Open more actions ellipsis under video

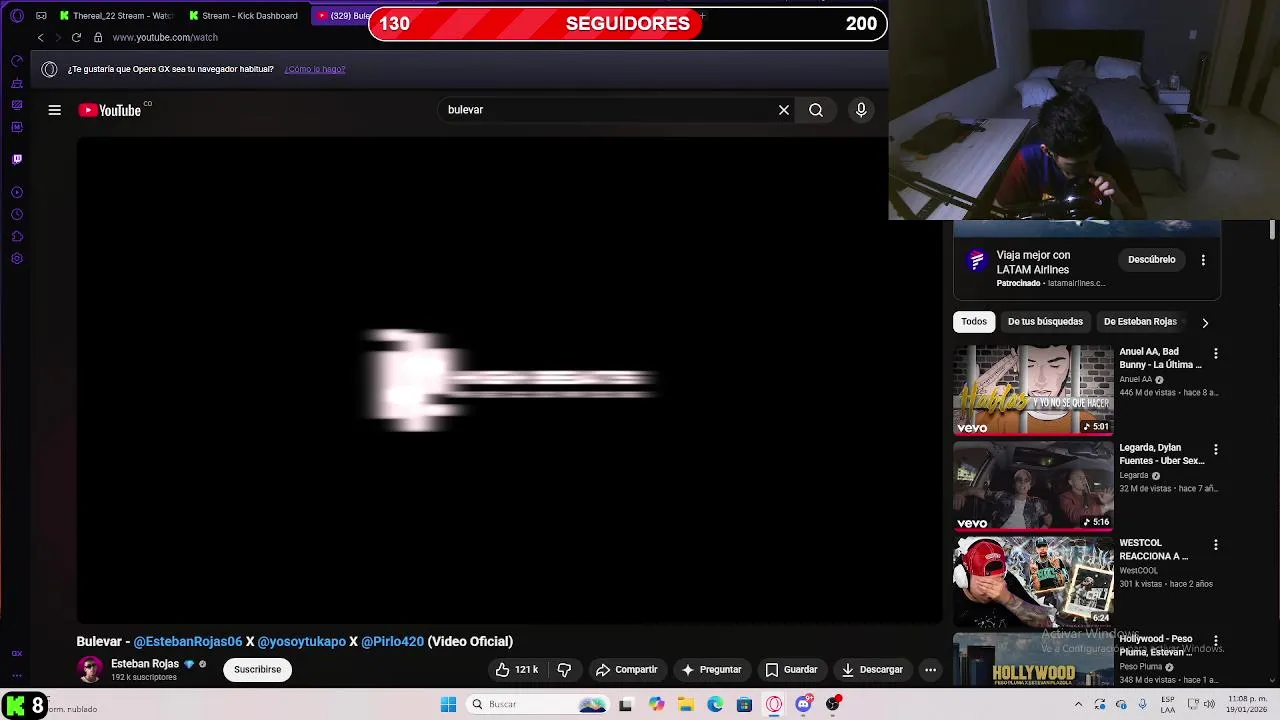[930, 670]
